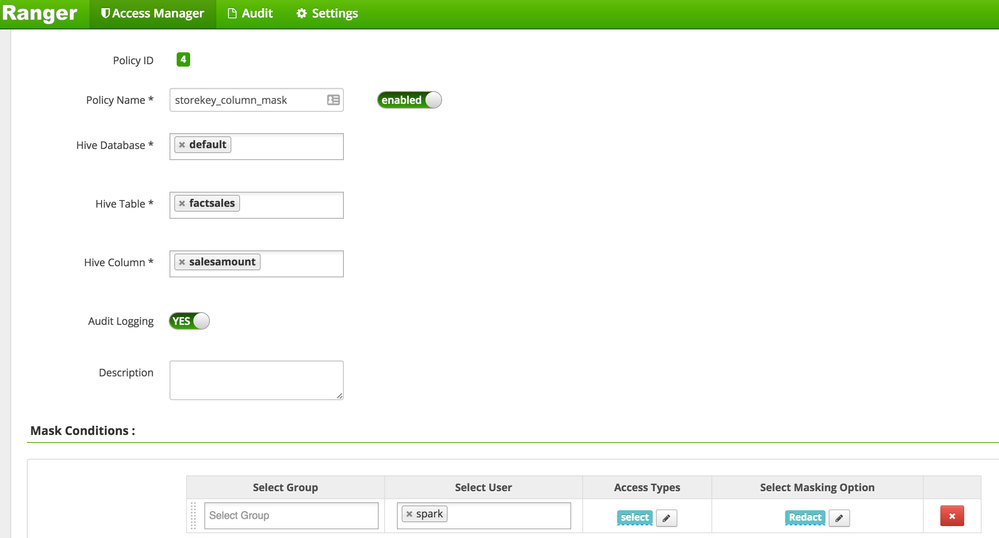The width and height of the screenshot is (999, 538).
Task: Open the Select Group field
Action: coord(291,516)
